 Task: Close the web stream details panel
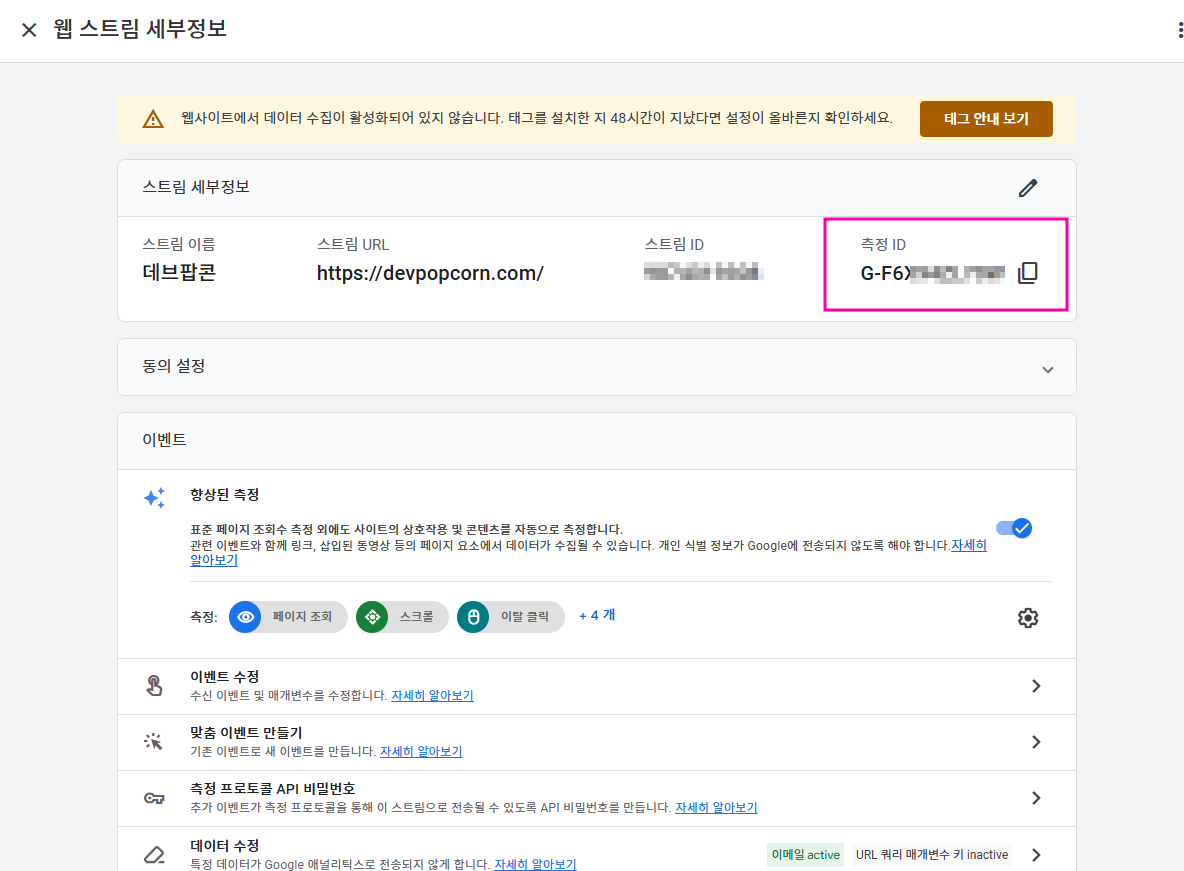click(x=29, y=29)
